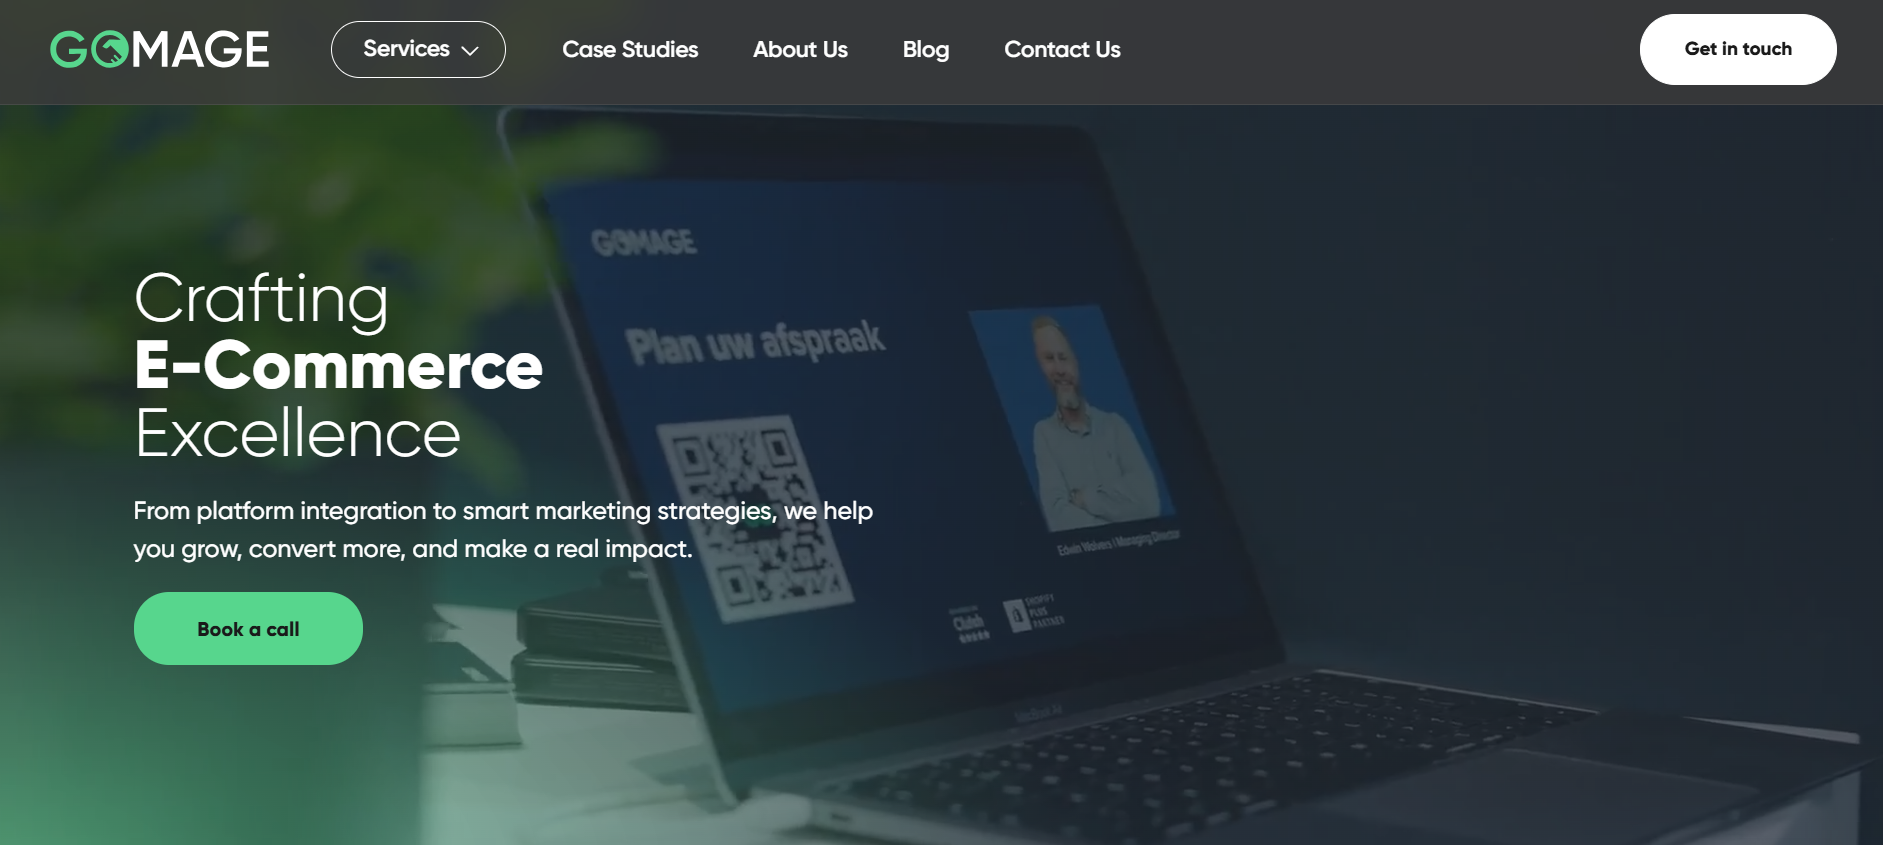1883x845 pixels.
Task: Click the Clutch badge icon on the laptop screen
Action: 968,624
